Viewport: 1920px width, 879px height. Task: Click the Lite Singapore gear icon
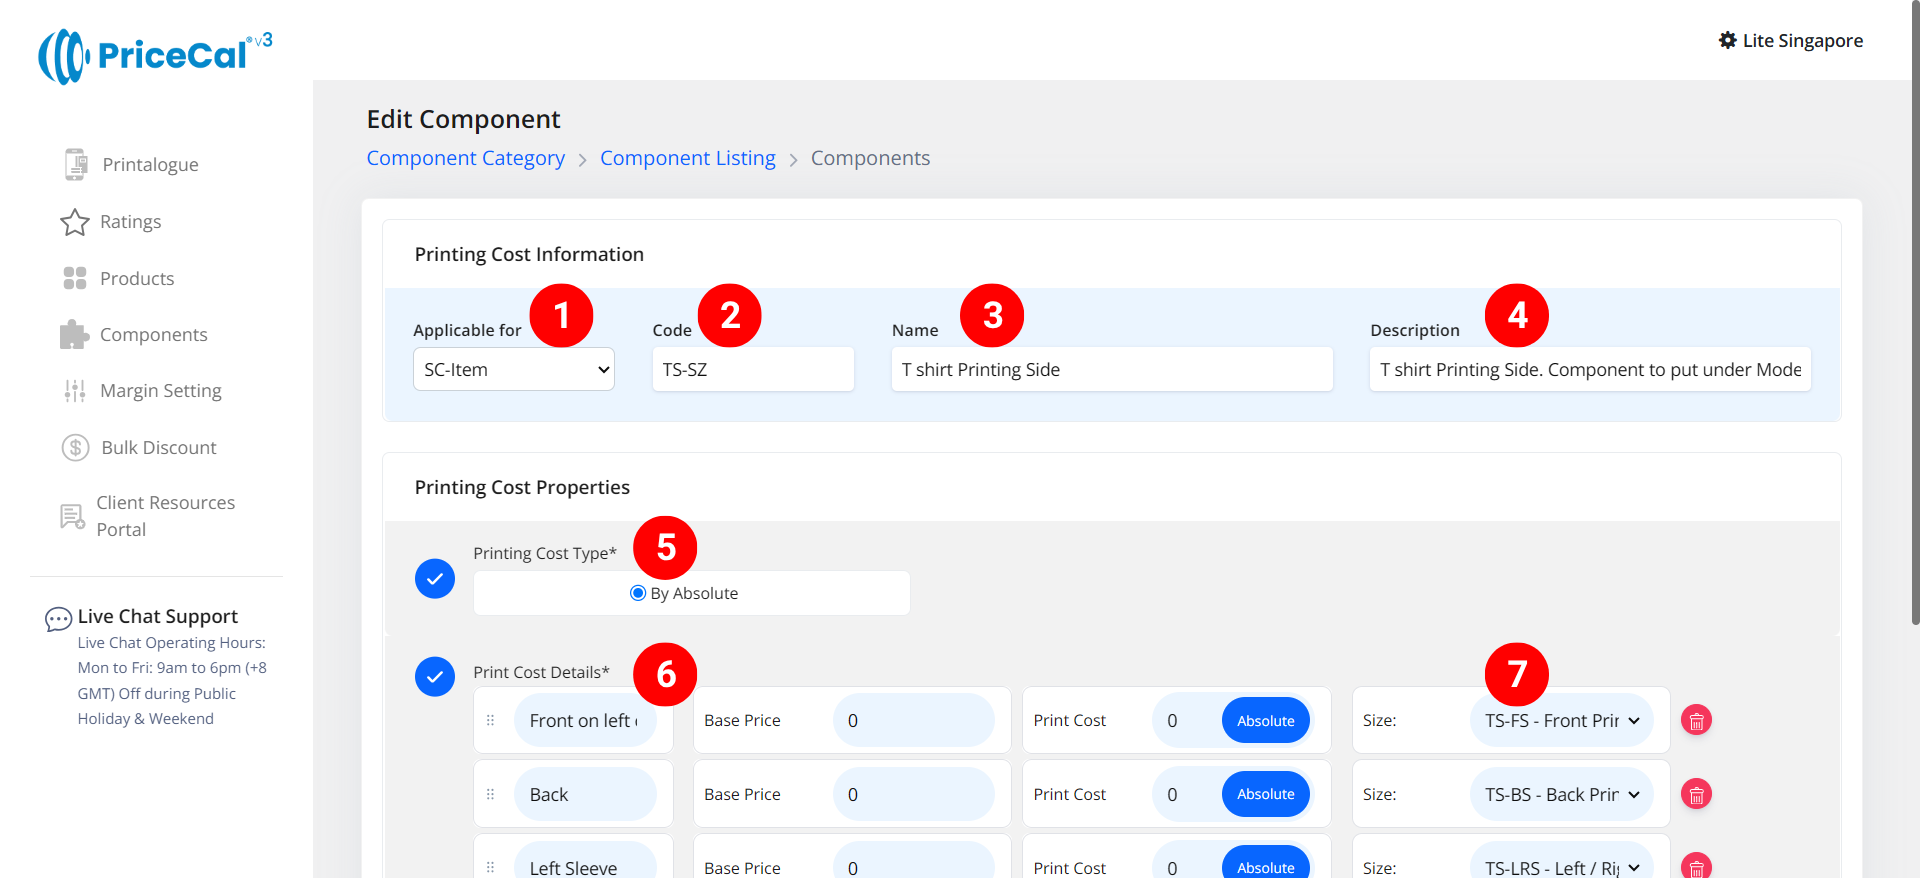click(x=1727, y=40)
